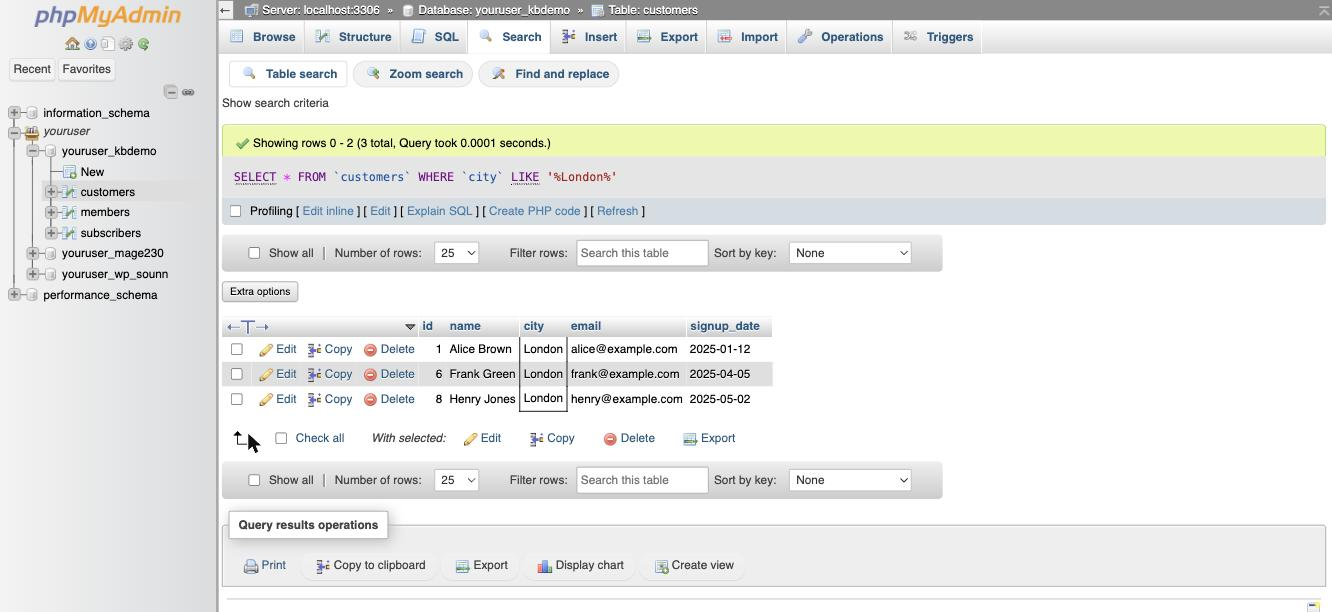Expand the information_schema database node

click(x=14, y=113)
